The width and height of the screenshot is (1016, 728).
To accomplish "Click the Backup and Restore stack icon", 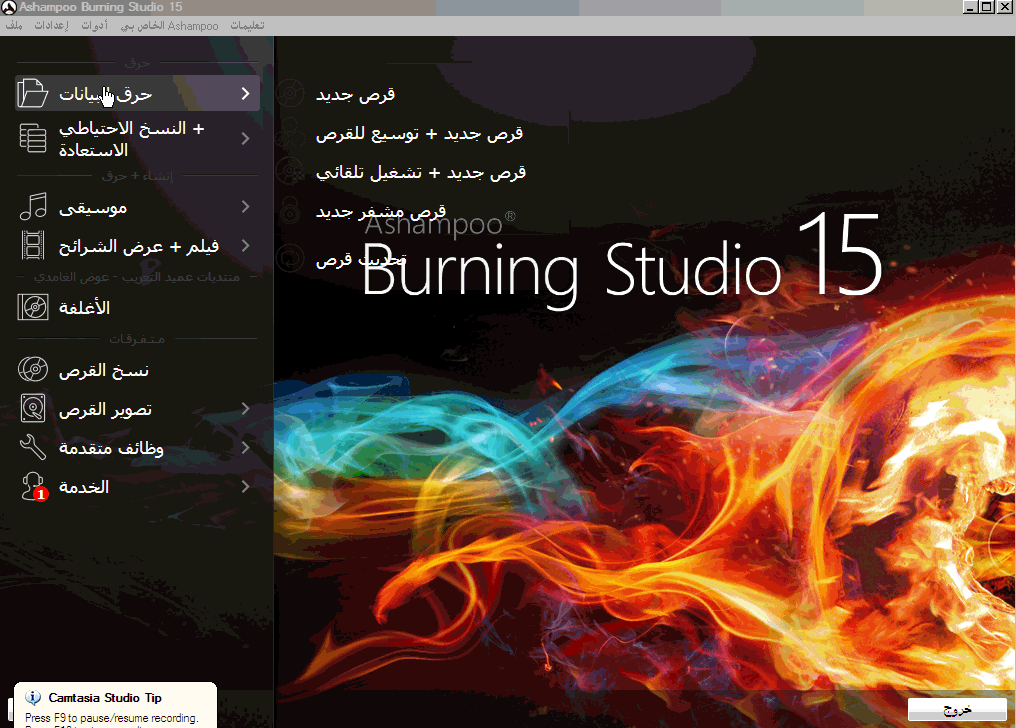I will 33,139.
